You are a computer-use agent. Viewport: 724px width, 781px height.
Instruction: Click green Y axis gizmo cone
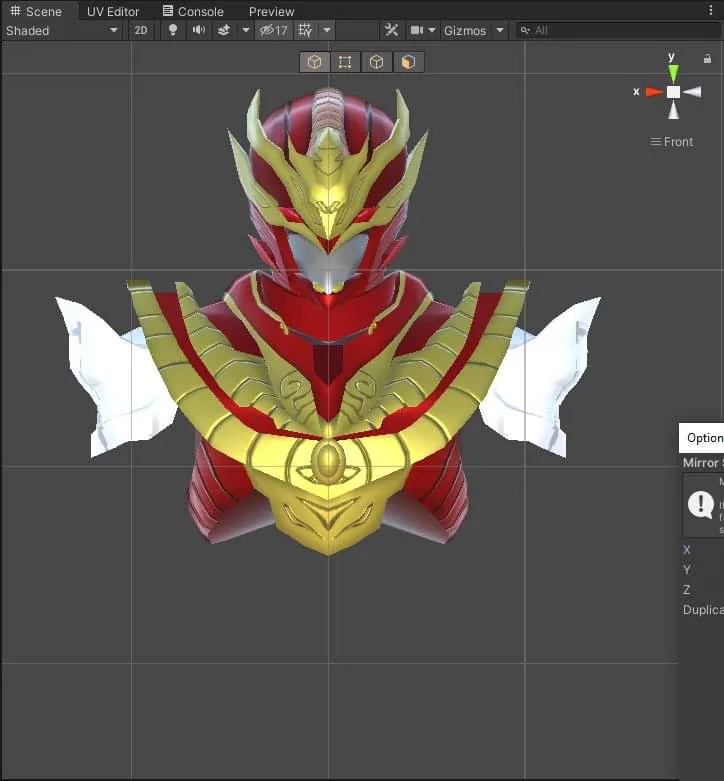coord(673,74)
